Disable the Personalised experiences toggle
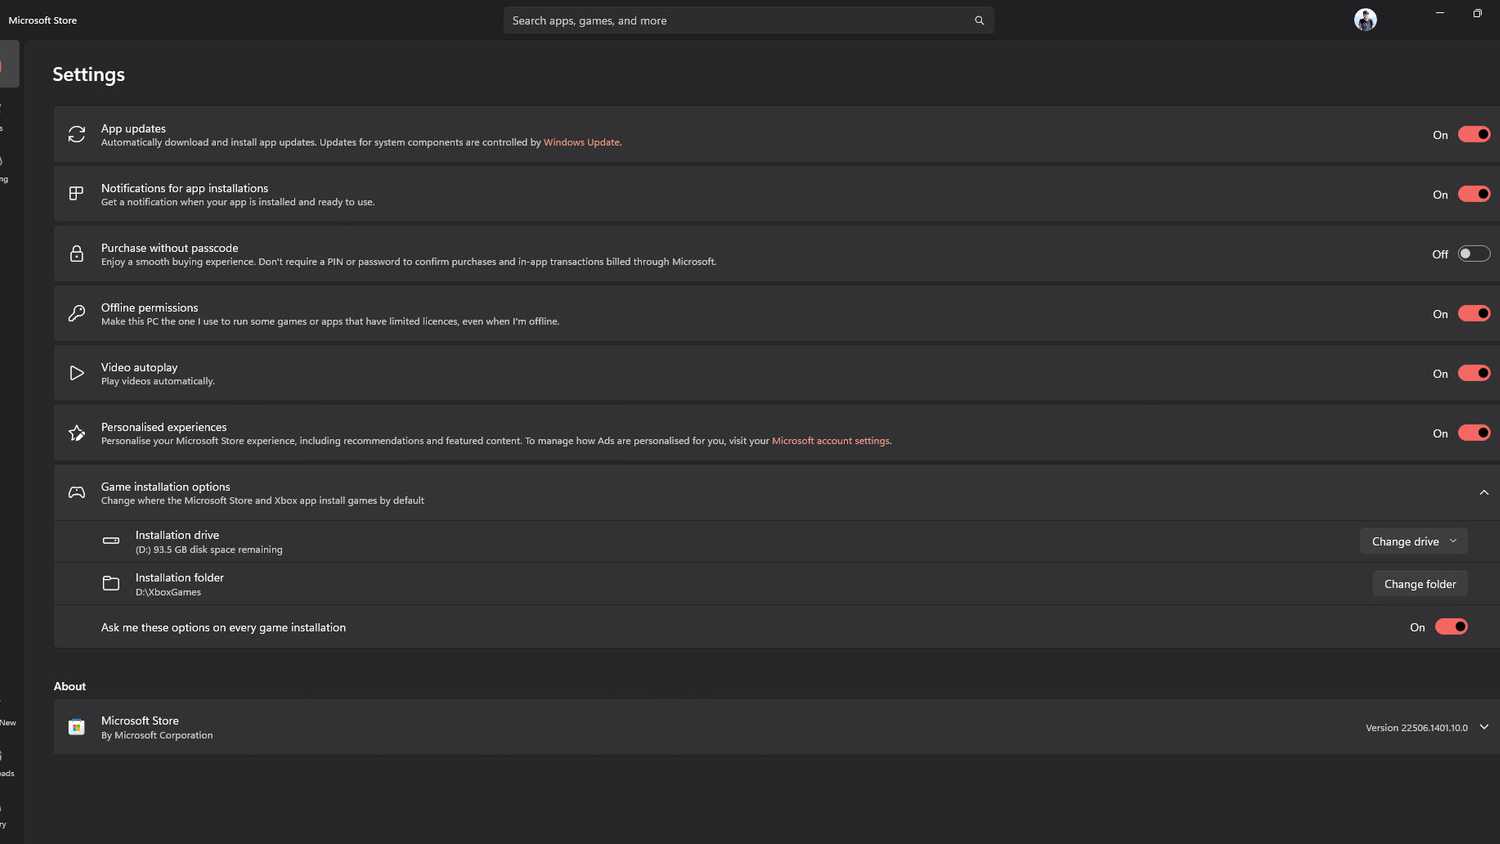 1474,433
